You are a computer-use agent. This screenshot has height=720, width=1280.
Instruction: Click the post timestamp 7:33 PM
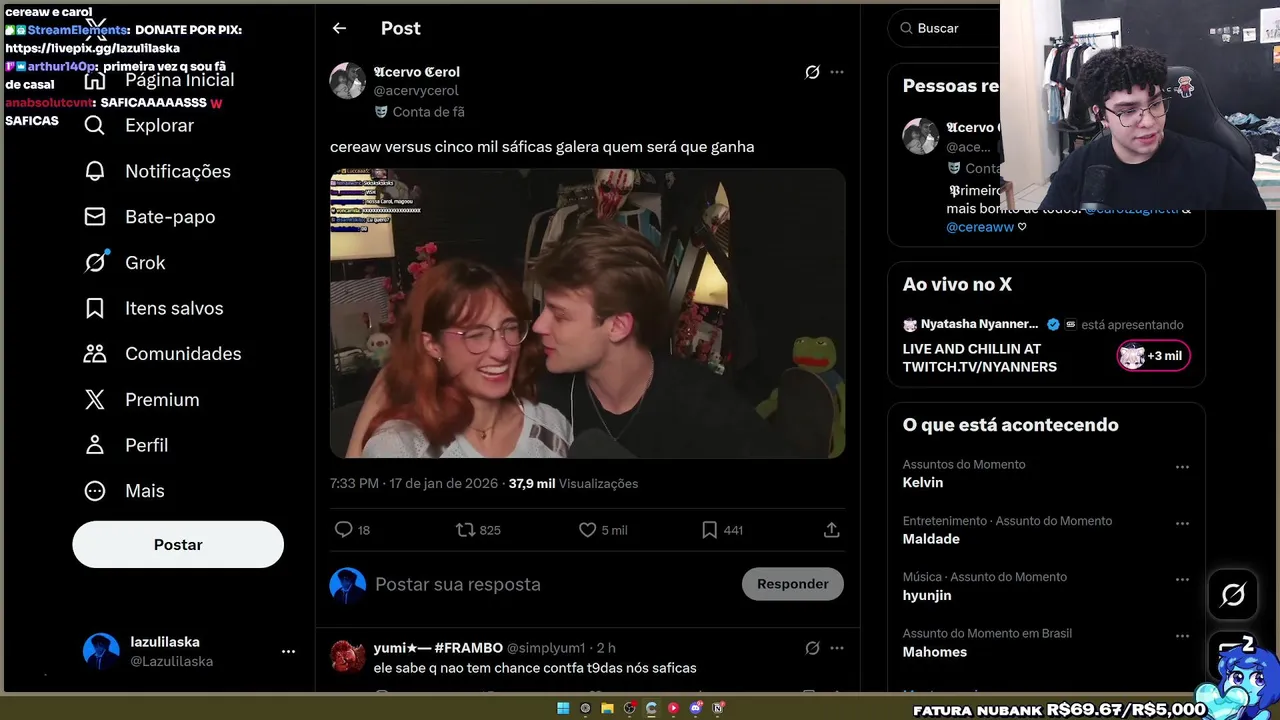pyautogui.click(x=414, y=483)
